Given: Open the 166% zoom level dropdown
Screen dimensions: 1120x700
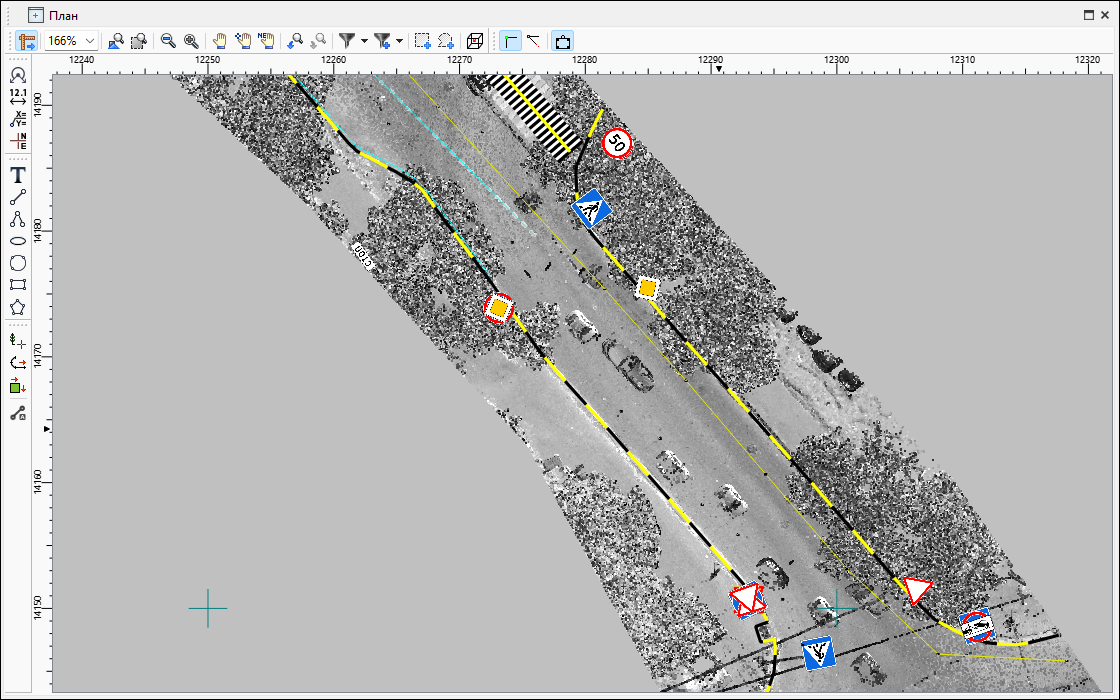Looking at the screenshot, I should pos(90,41).
